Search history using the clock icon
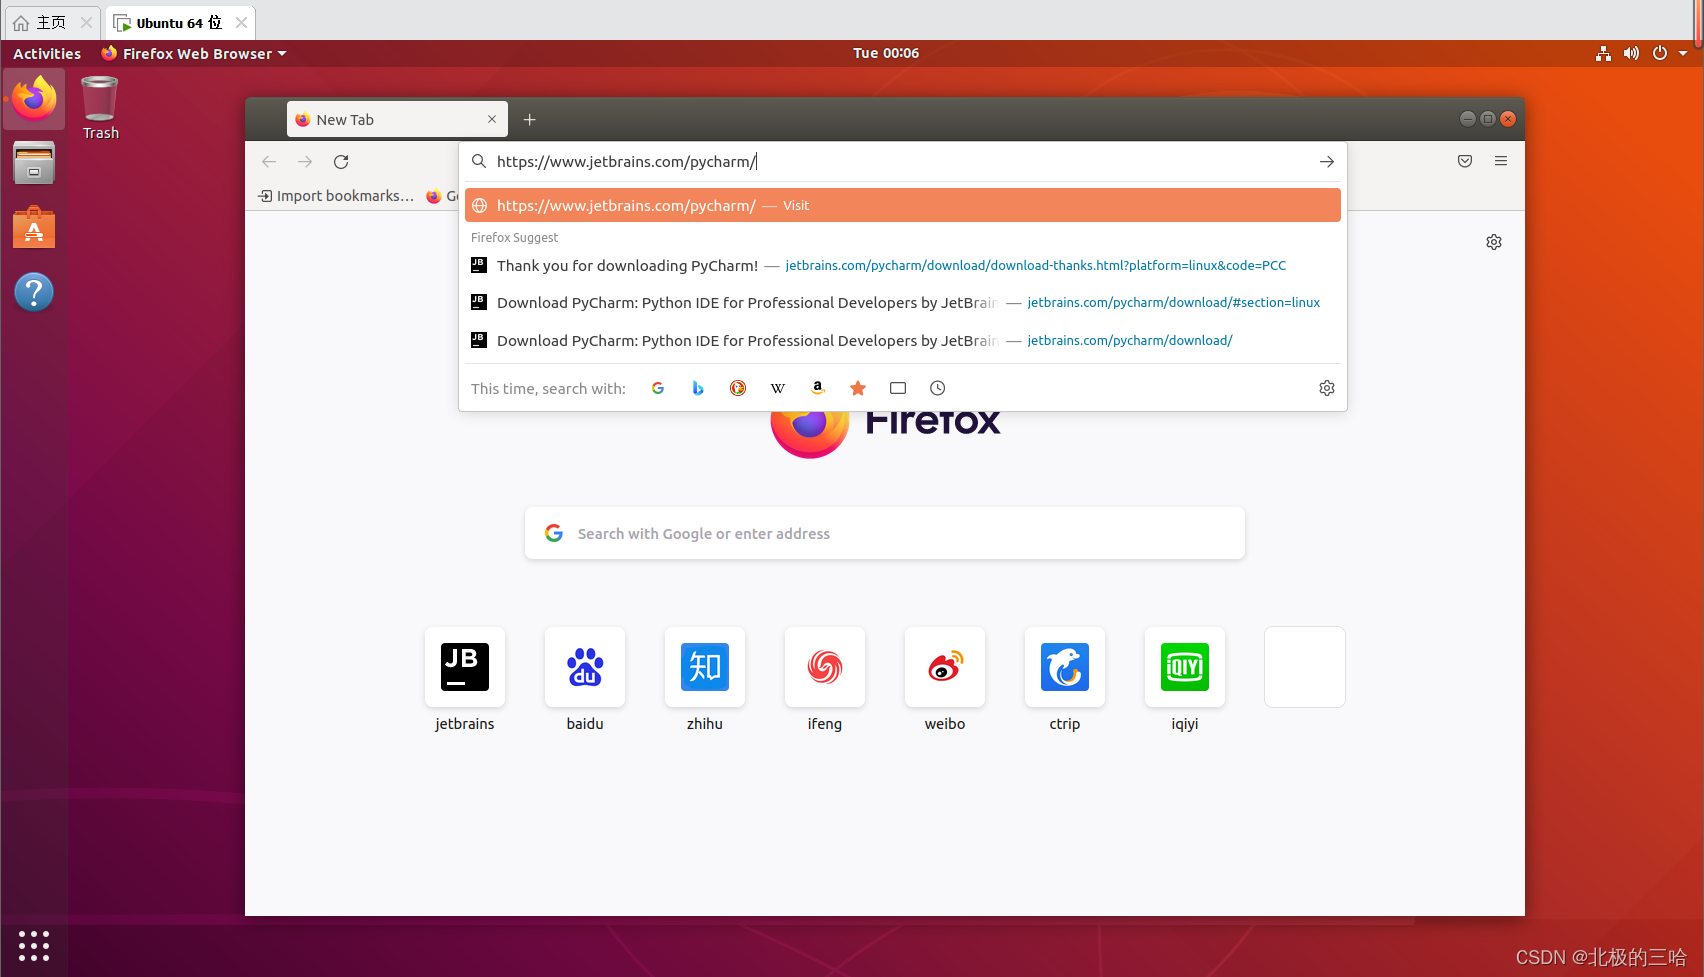The image size is (1704, 977). [x=938, y=388]
